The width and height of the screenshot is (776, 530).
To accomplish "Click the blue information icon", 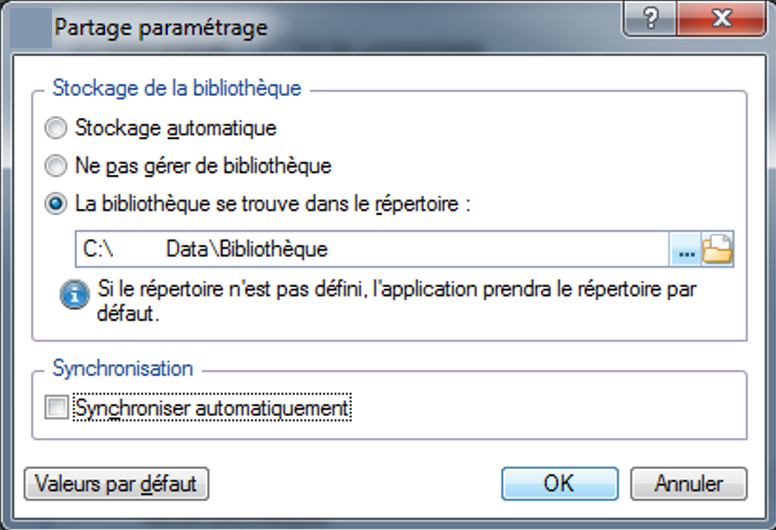I will point(75,294).
